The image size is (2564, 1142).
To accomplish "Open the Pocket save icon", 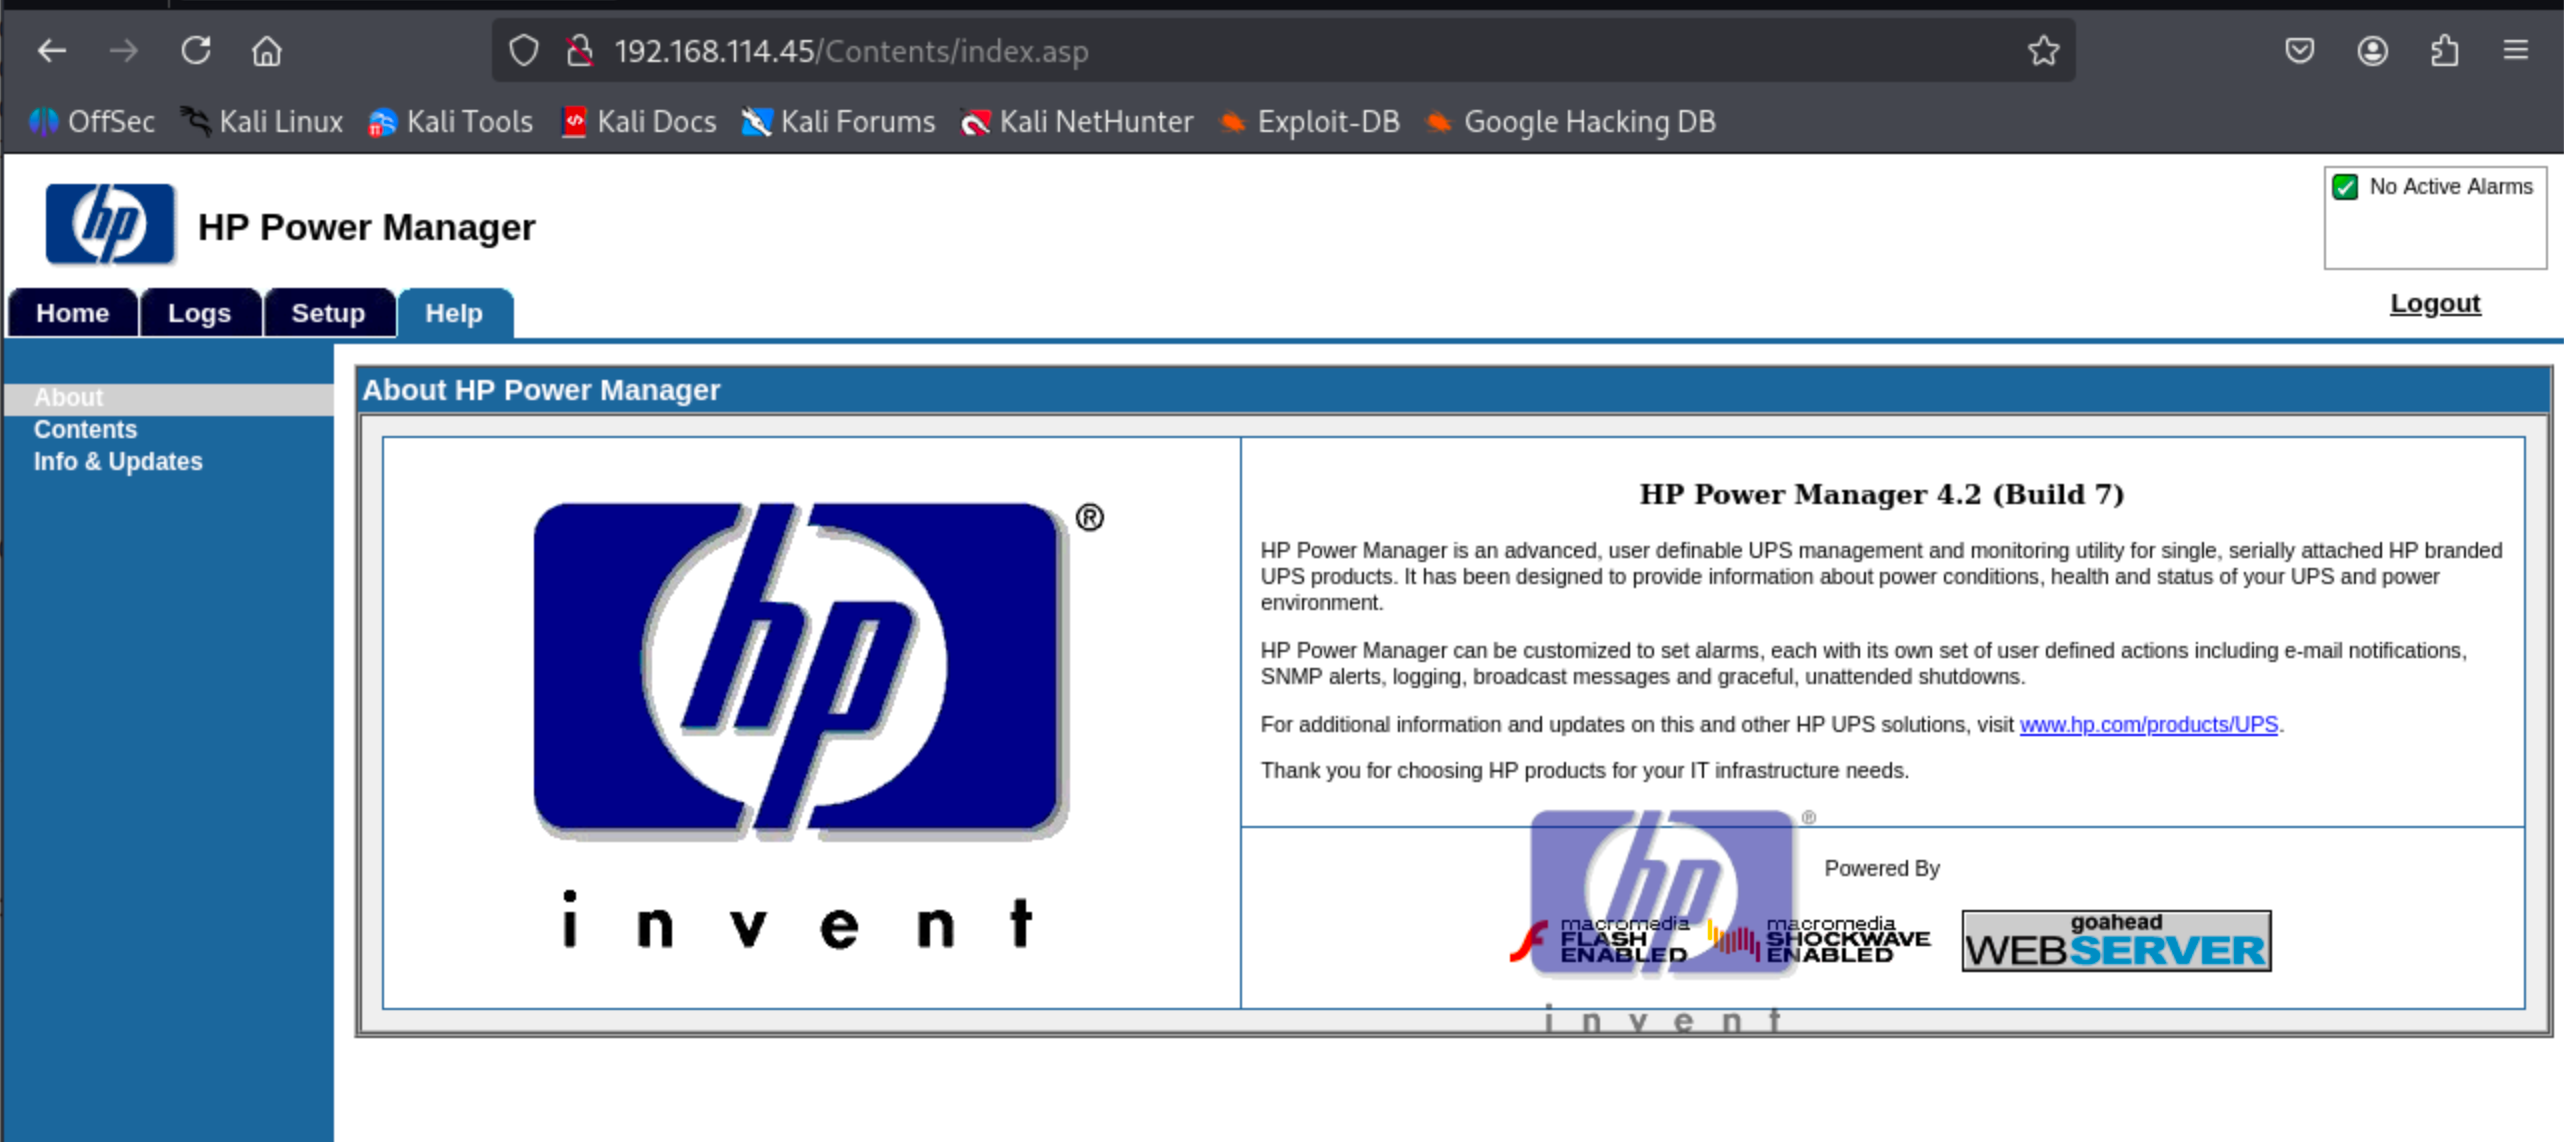I will (x=2299, y=50).
